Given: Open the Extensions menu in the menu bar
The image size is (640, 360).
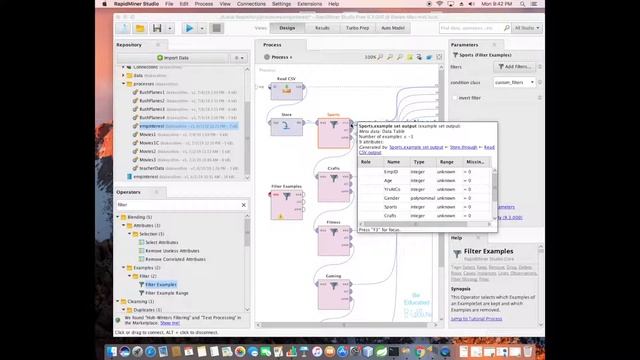Looking at the screenshot, I should point(309,4).
